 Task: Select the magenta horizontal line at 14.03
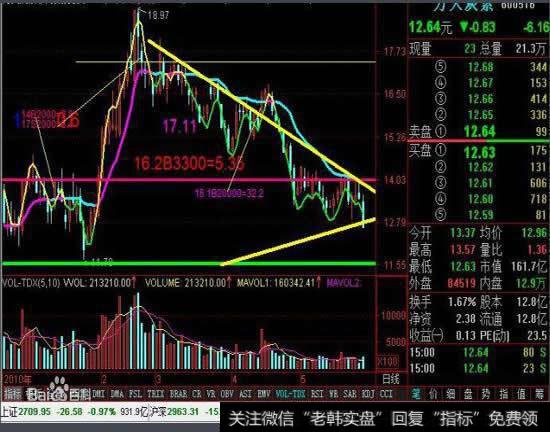189,181
